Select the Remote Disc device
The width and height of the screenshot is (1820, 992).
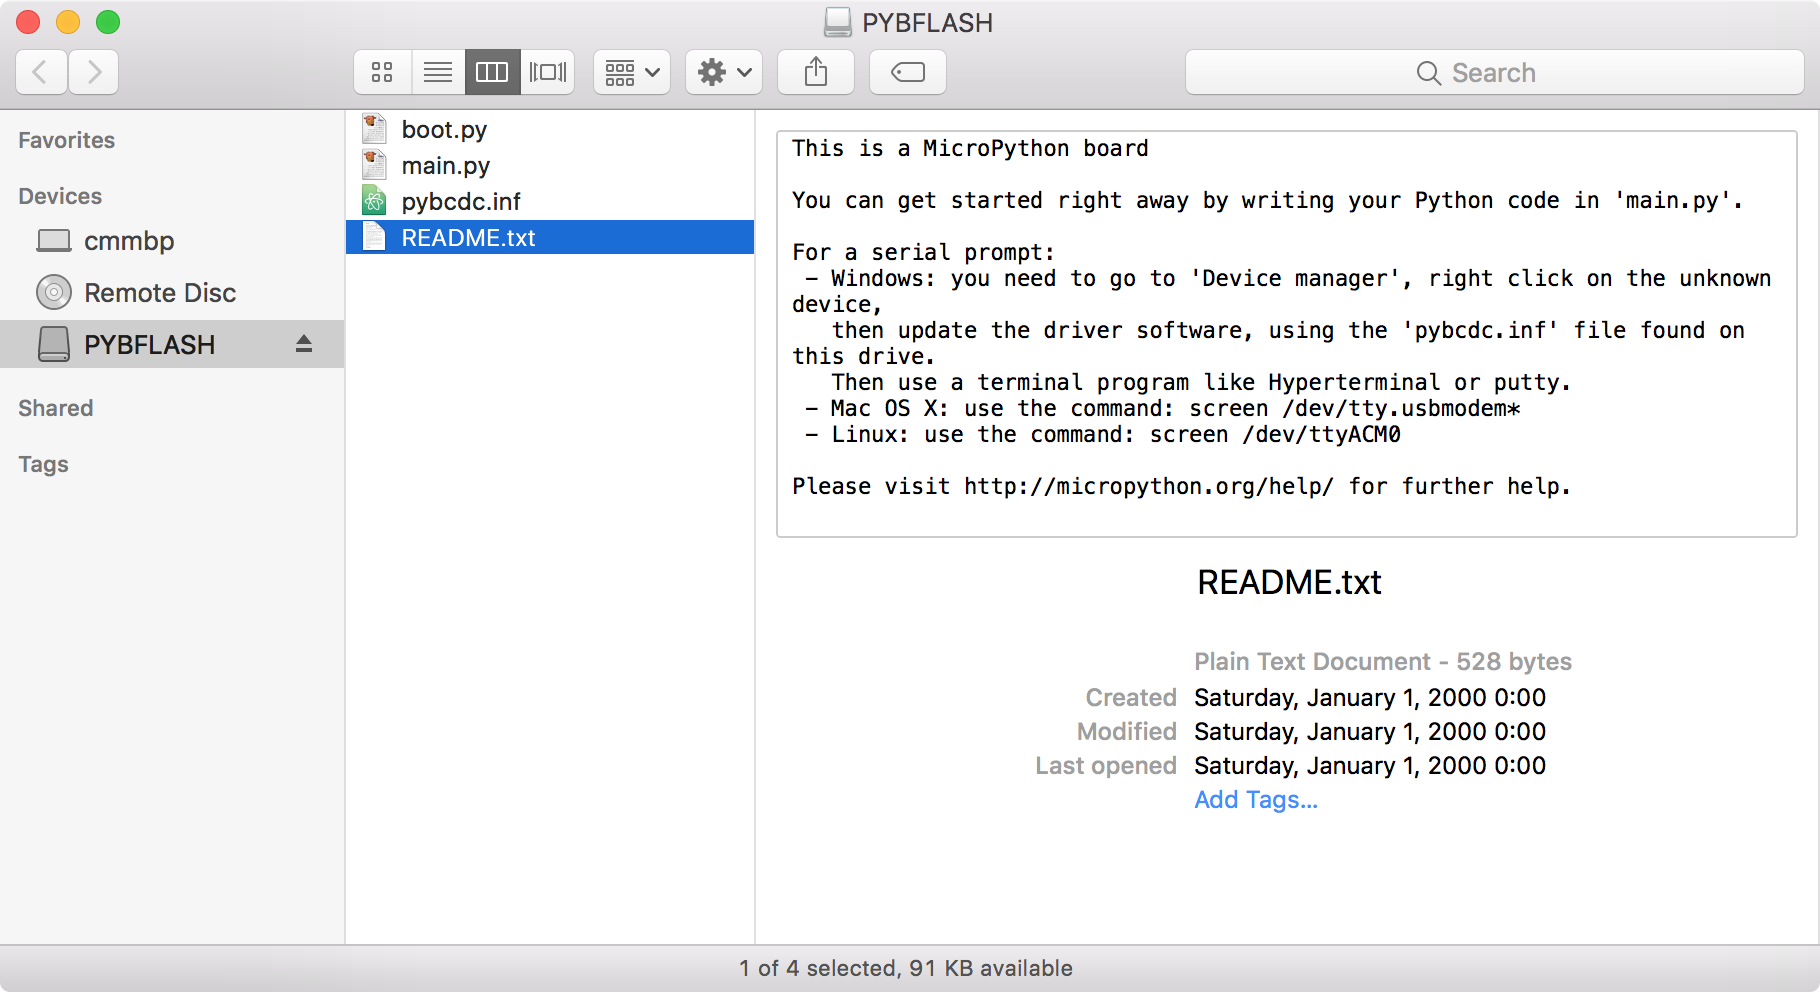pos(159,292)
